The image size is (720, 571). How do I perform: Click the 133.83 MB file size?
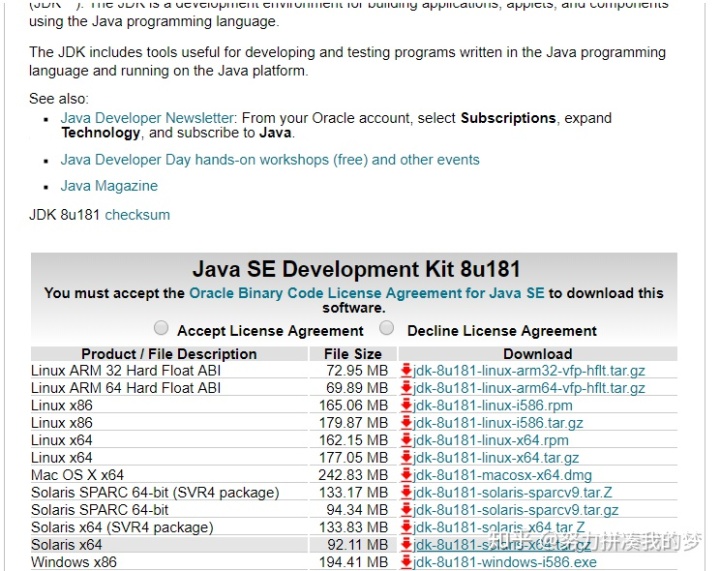(354, 527)
